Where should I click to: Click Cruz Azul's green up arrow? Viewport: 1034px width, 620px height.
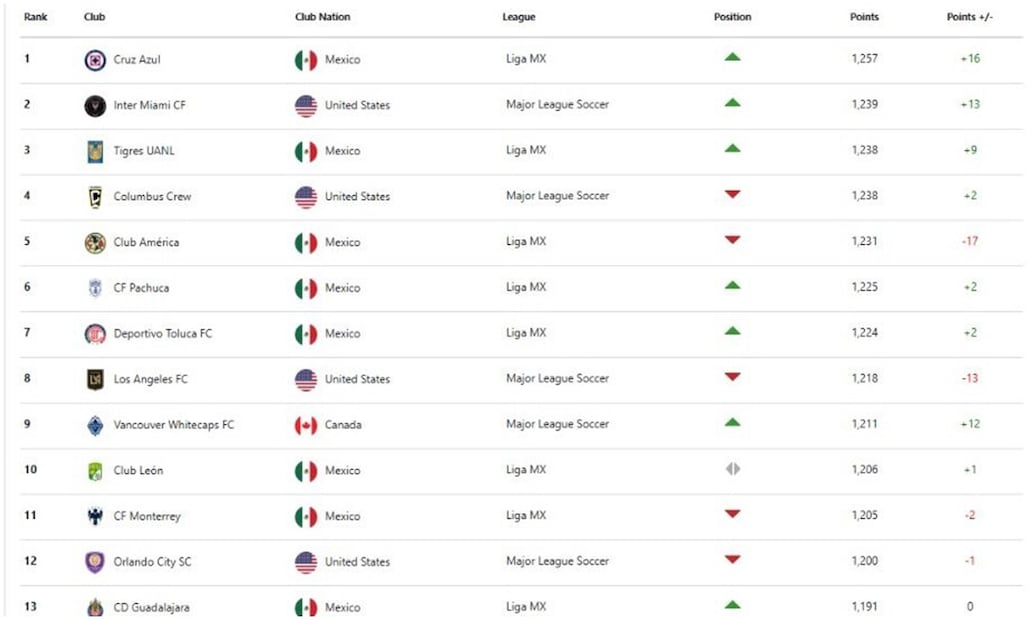pyautogui.click(x=733, y=58)
